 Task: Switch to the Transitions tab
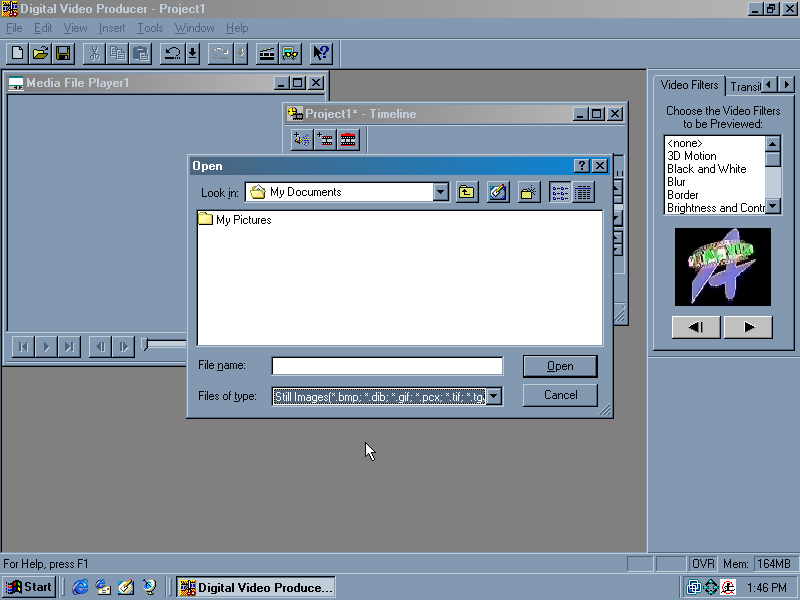[x=744, y=87]
